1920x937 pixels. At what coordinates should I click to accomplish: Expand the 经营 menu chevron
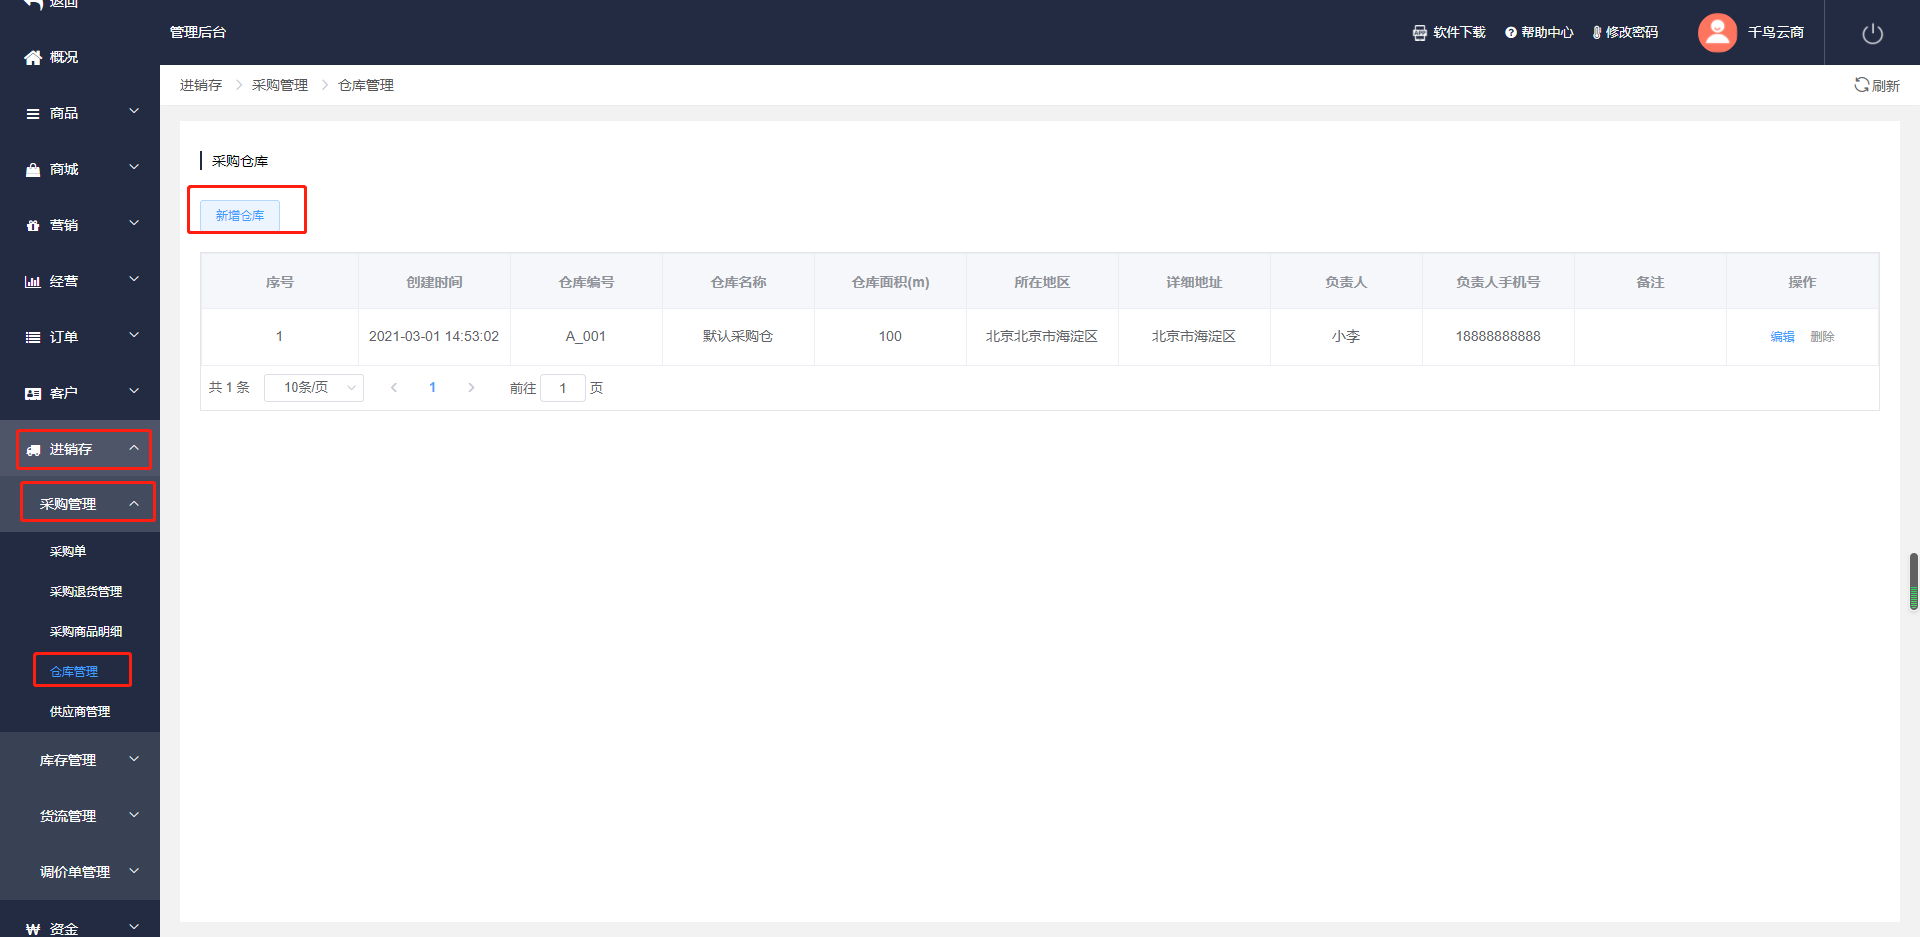pyautogui.click(x=134, y=280)
